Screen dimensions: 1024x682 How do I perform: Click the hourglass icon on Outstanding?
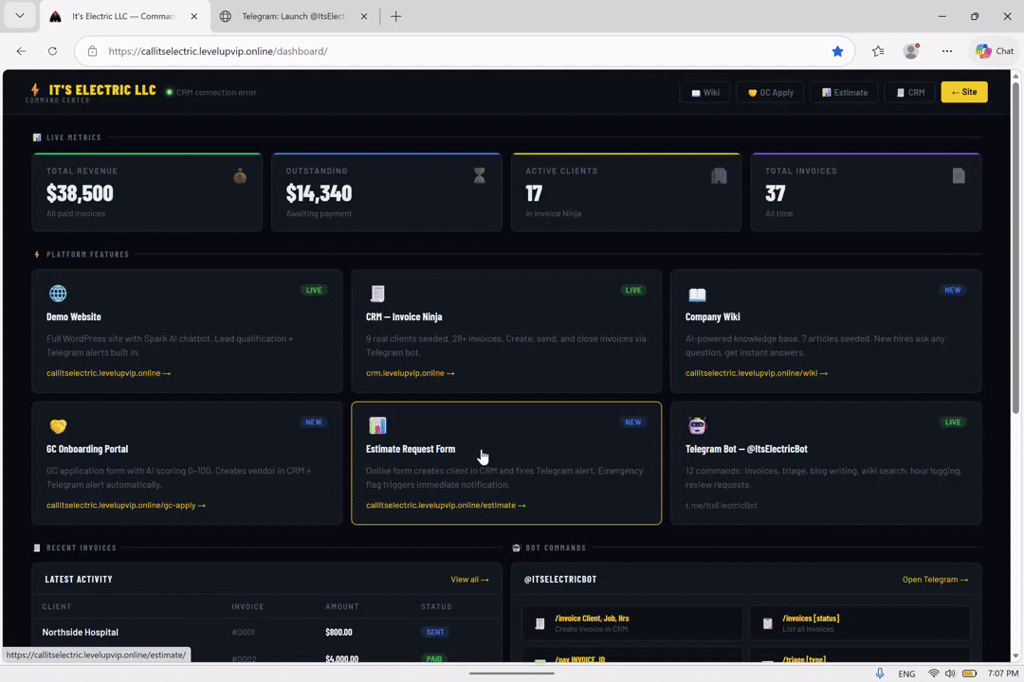[479, 175]
